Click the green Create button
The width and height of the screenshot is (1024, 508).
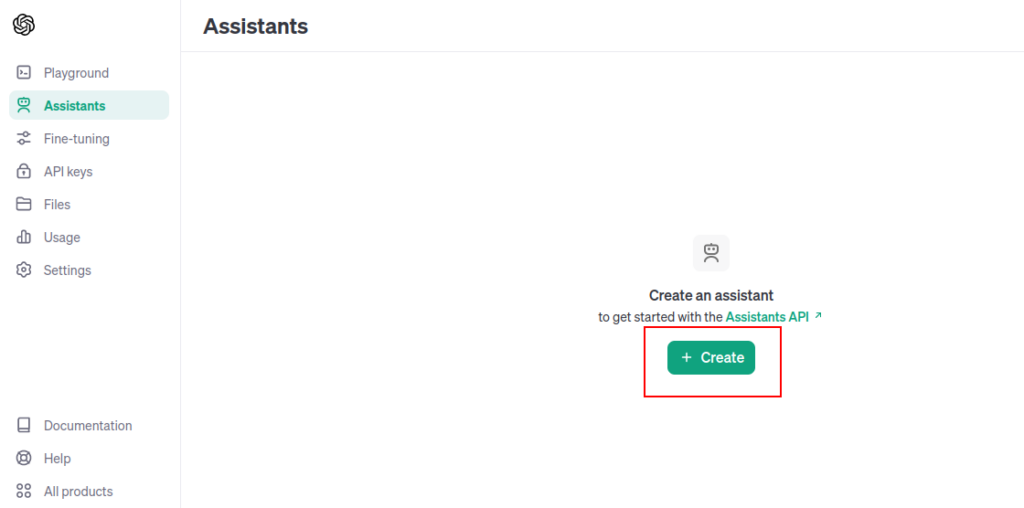[711, 358]
